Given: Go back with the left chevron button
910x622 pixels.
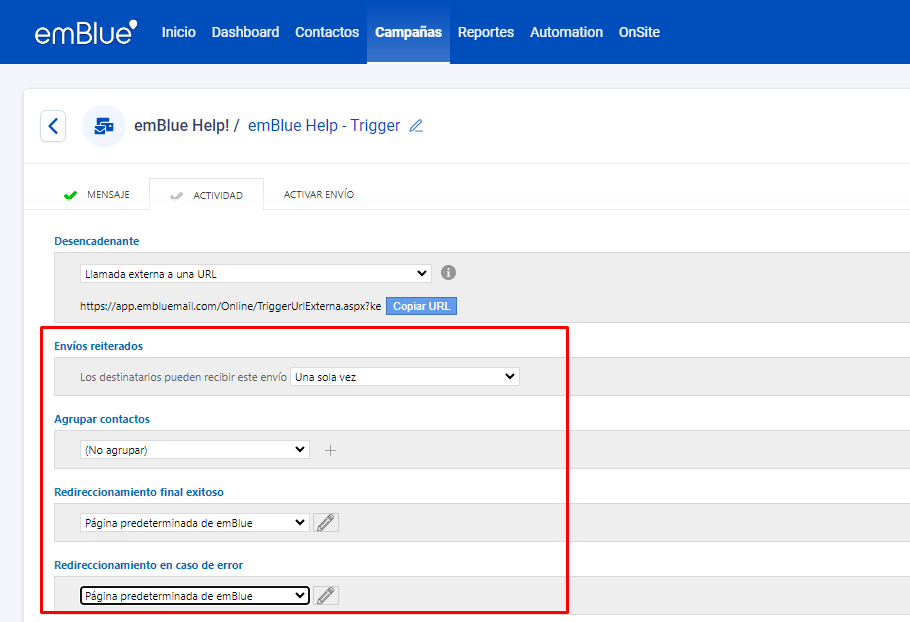Looking at the screenshot, I should [53, 126].
